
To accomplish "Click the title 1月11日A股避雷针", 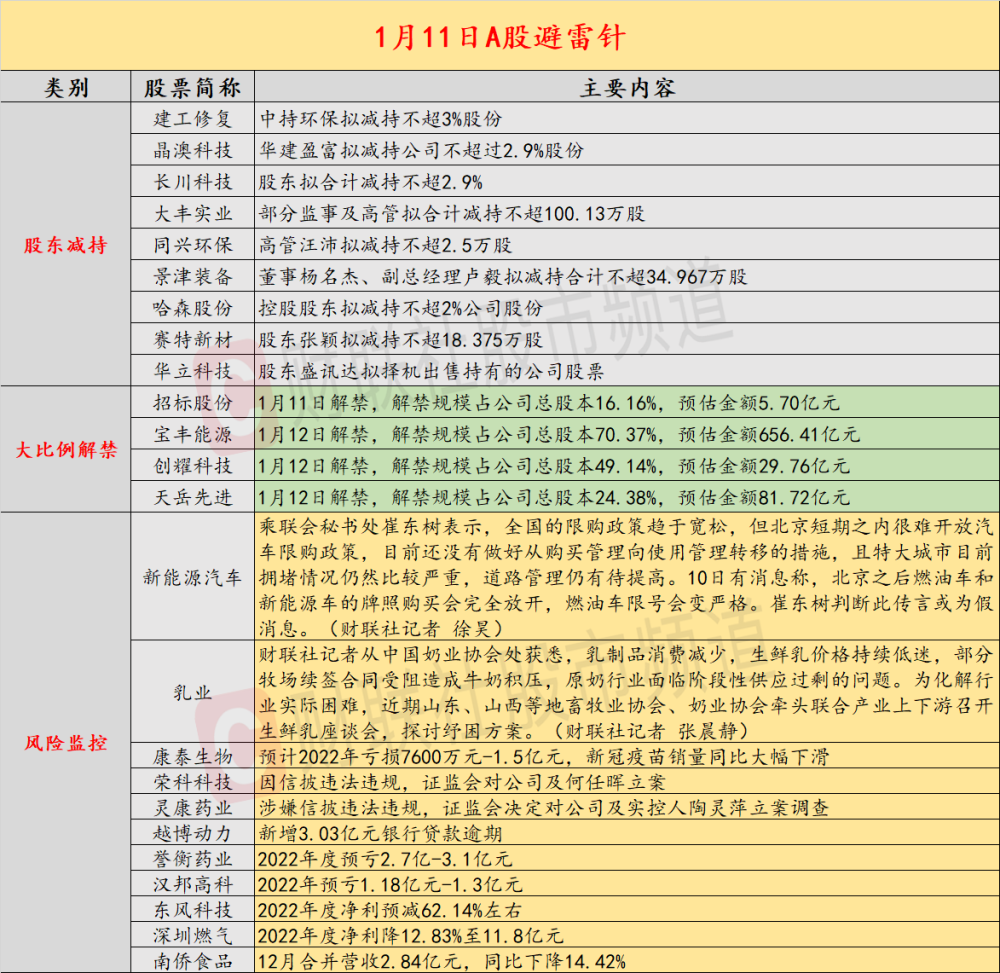I will tap(499, 37).
